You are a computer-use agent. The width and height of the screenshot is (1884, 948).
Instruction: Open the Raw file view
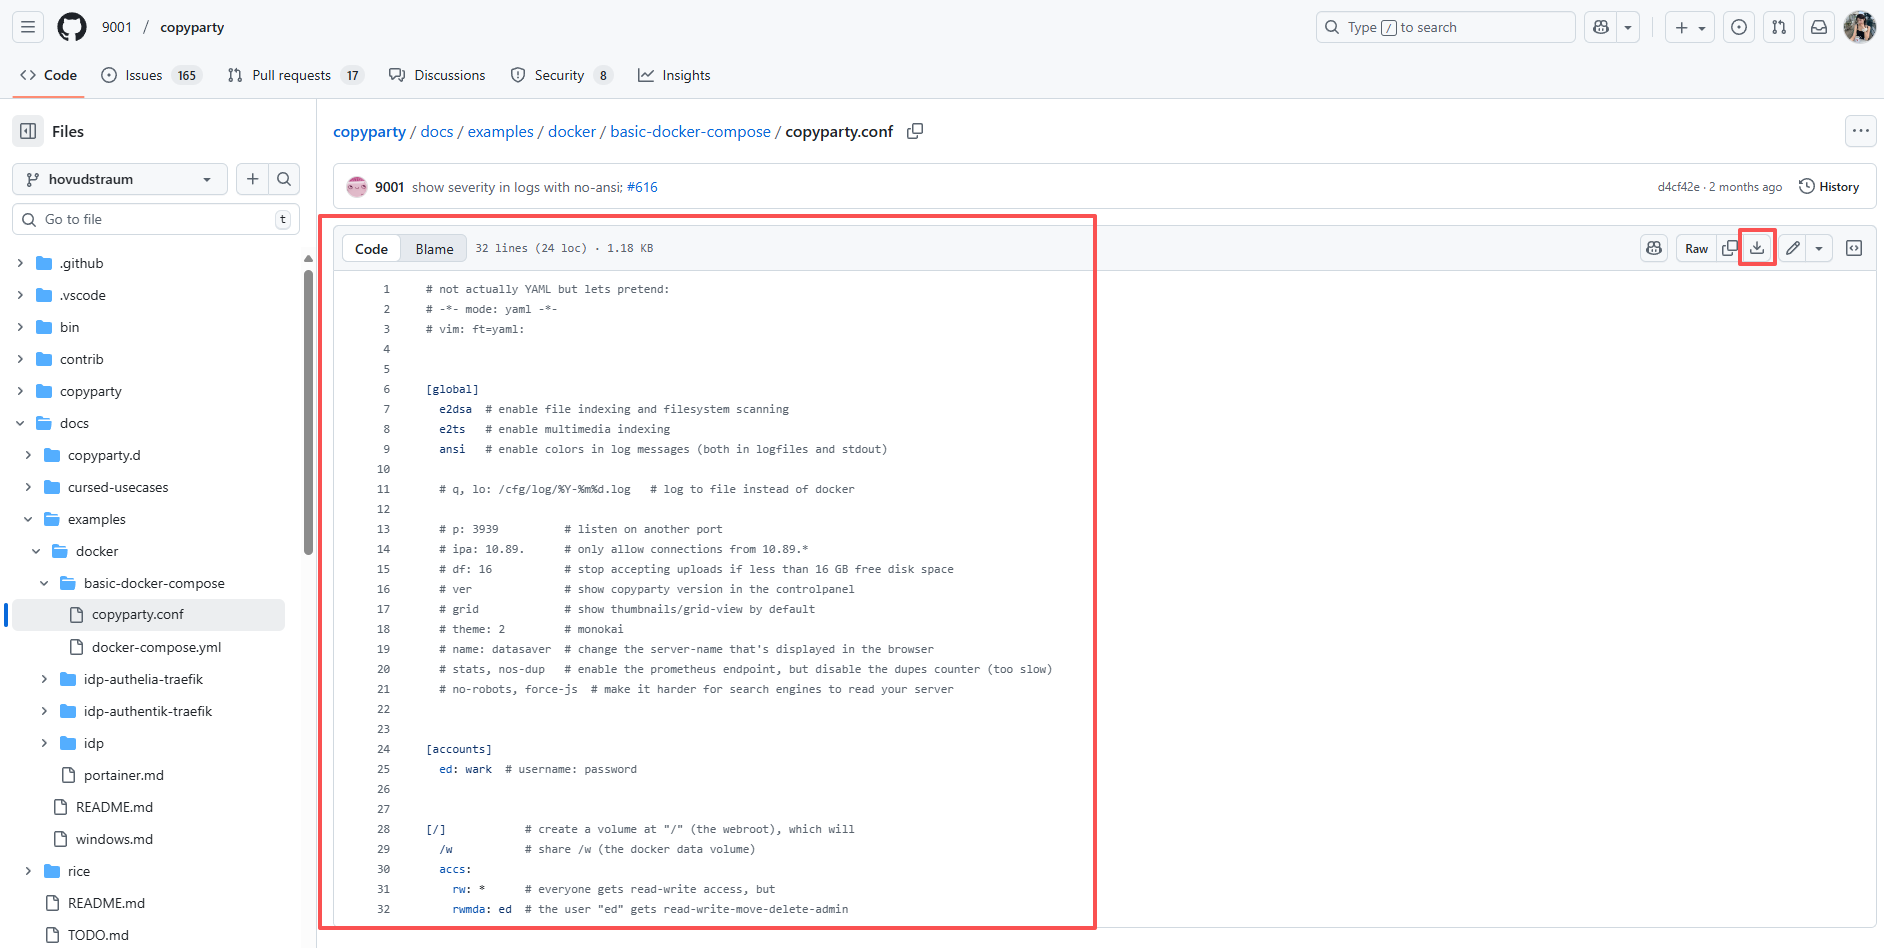1696,248
